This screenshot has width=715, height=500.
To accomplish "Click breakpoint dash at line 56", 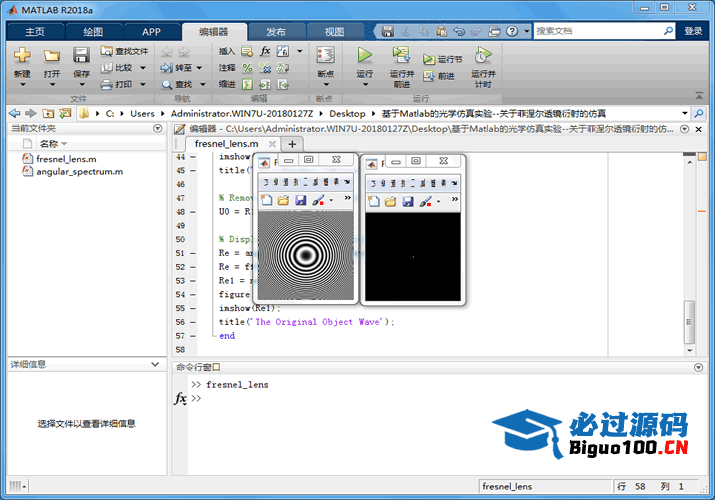I will pyautogui.click(x=193, y=322).
